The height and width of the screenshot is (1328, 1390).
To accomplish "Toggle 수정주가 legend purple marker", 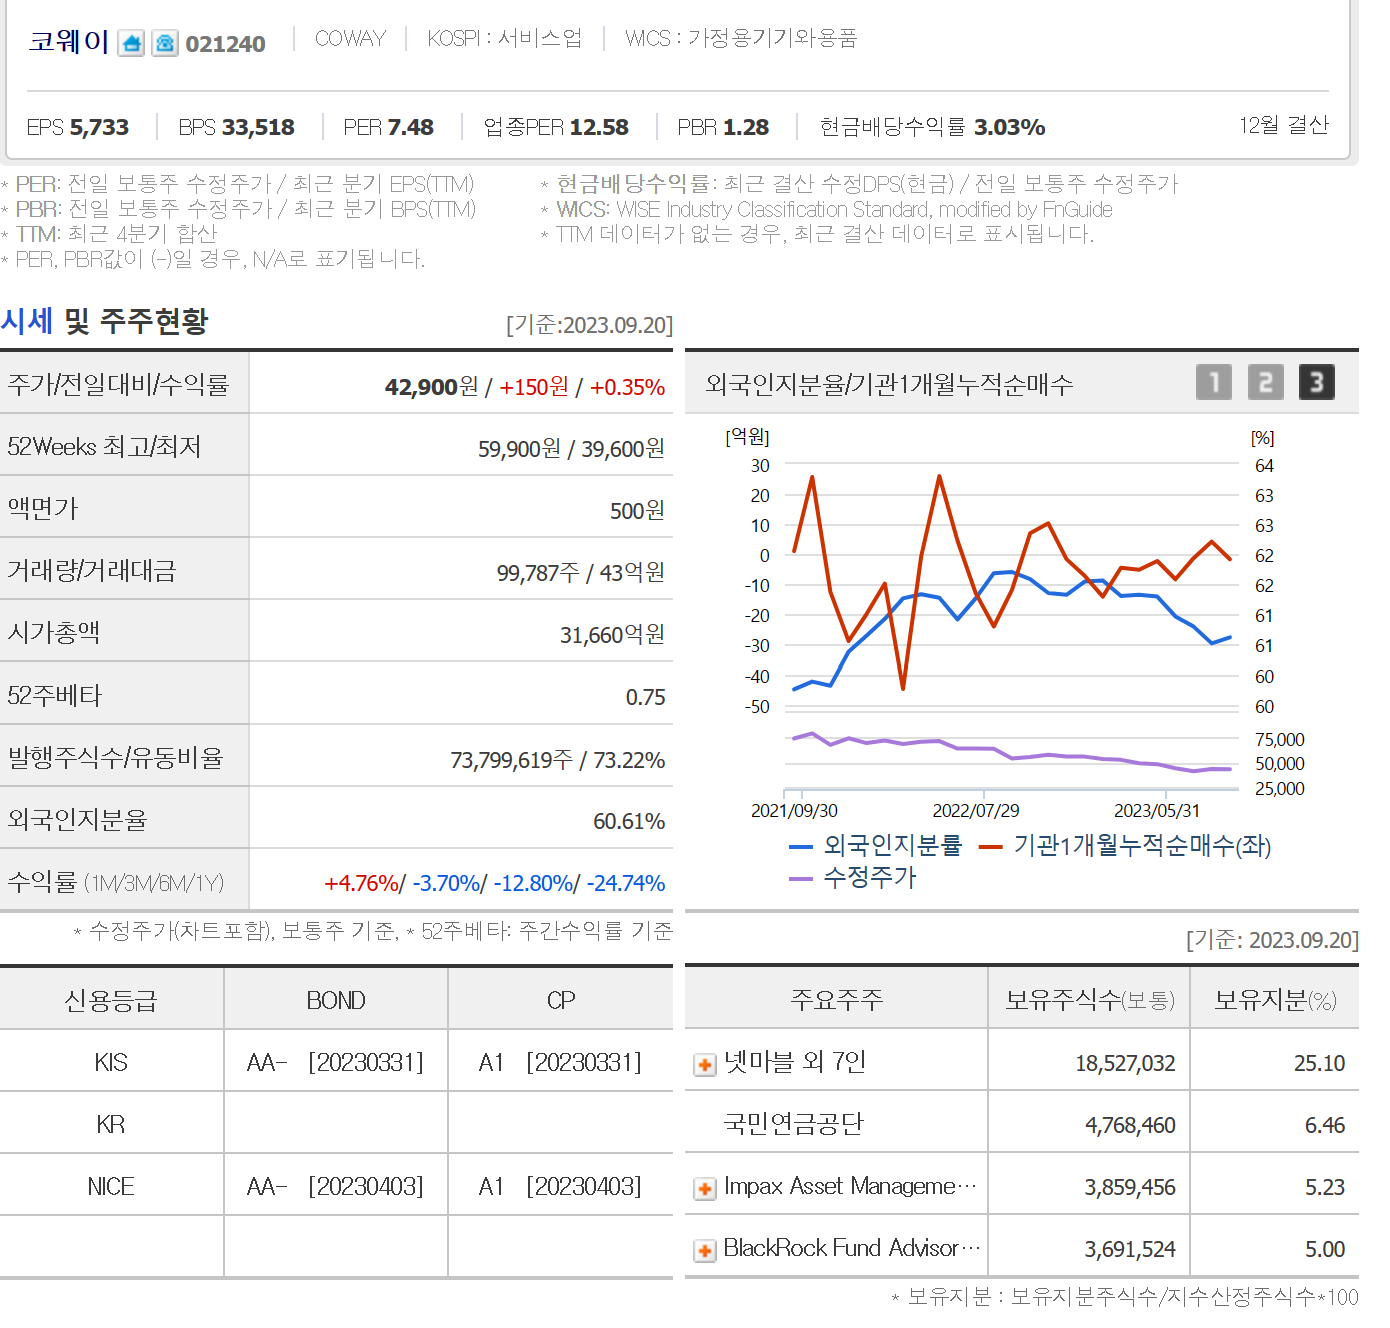I will [x=801, y=878].
